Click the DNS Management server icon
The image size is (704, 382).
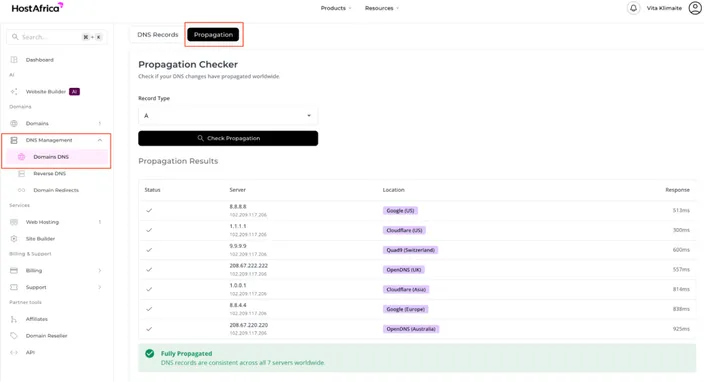[14, 141]
